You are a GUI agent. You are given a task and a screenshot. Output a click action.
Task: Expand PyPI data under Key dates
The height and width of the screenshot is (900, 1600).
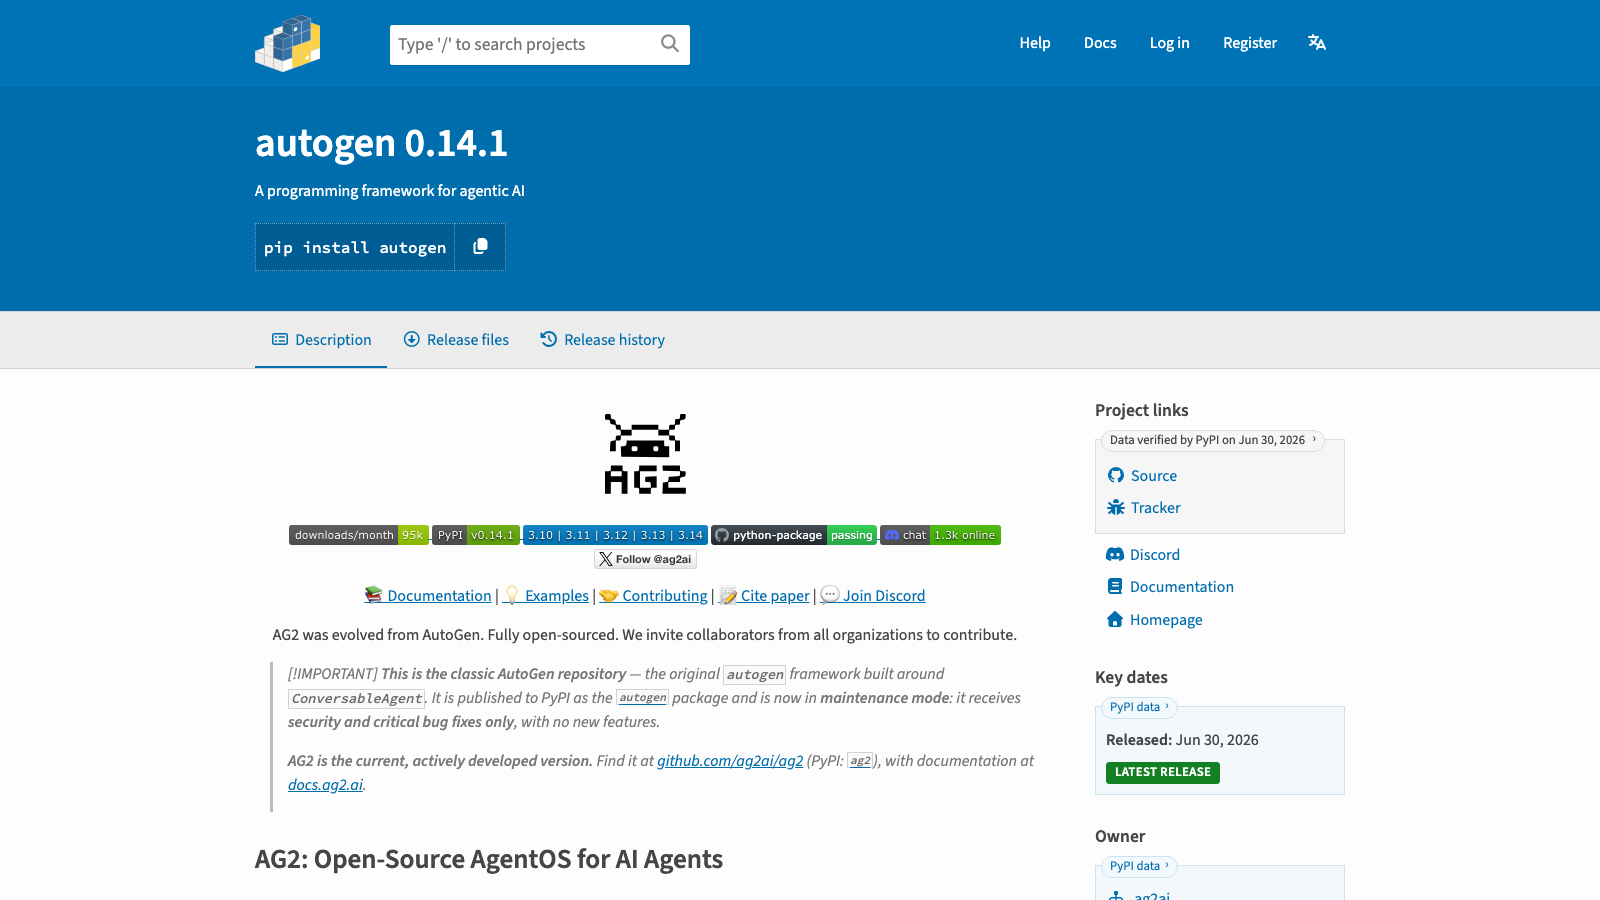[x=1139, y=707]
